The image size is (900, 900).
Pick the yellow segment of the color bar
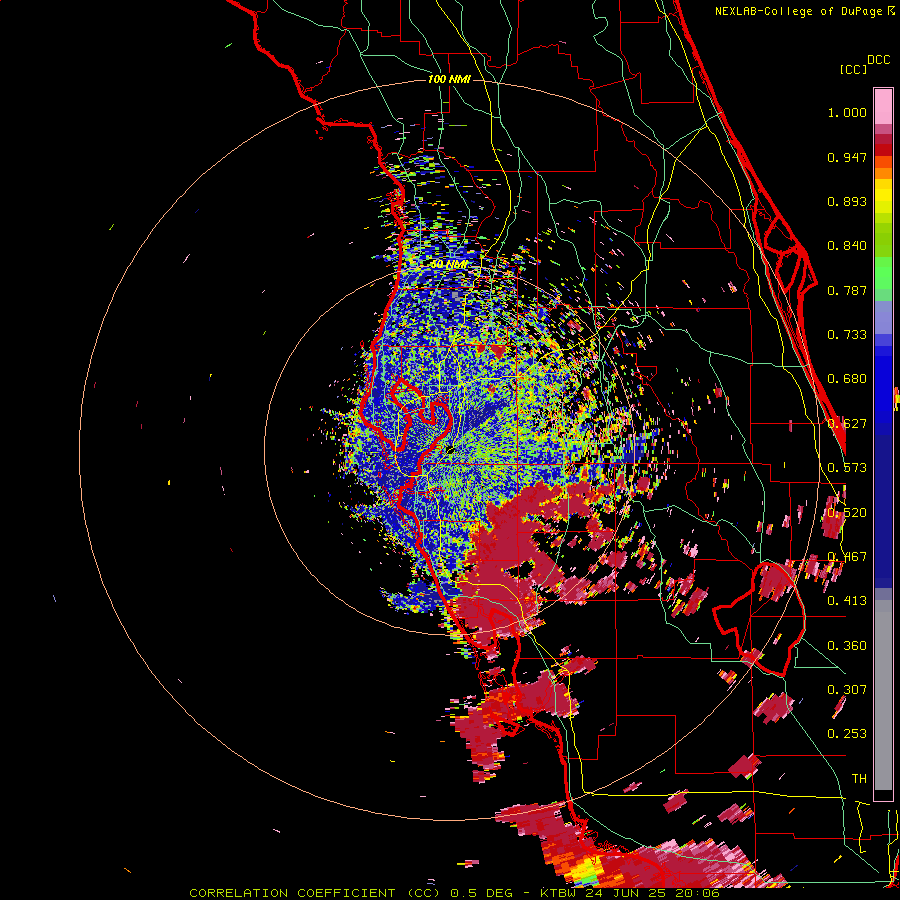tap(883, 196)
